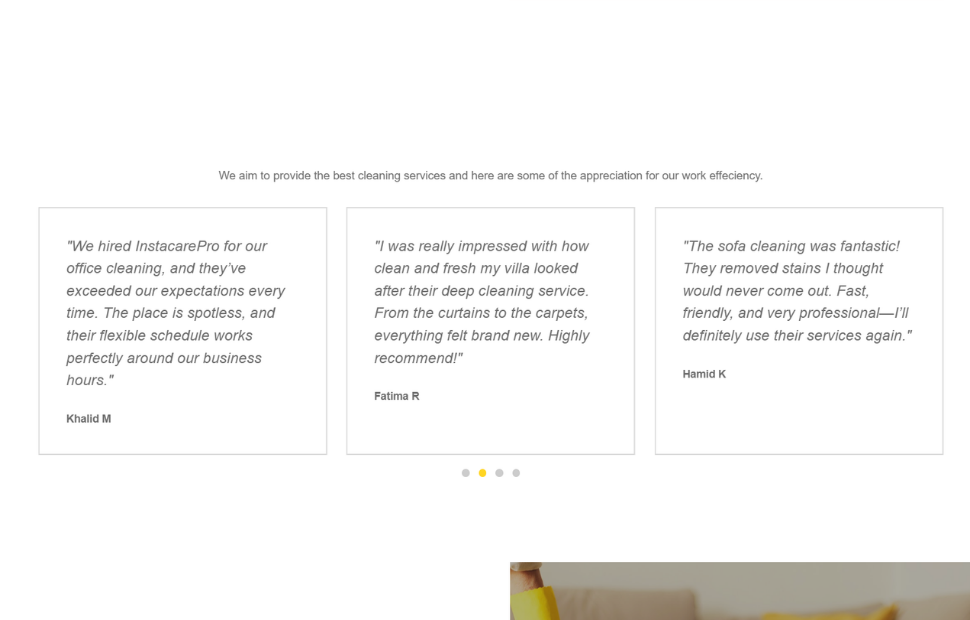The height and width of the screenshot is (620, 970).
Task: Switch to the fourth carousel pagination dot
Action: (x=516, y=473)
